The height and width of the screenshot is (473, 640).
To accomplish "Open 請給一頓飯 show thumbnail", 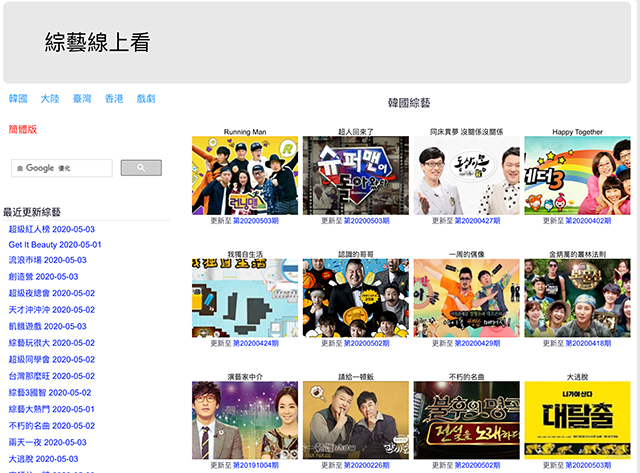I will click(x=356, y=420).
